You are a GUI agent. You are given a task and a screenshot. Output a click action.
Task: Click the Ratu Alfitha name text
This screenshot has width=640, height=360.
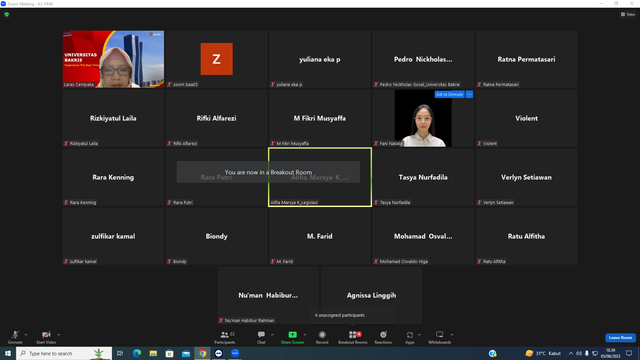[x=526, y=236]
